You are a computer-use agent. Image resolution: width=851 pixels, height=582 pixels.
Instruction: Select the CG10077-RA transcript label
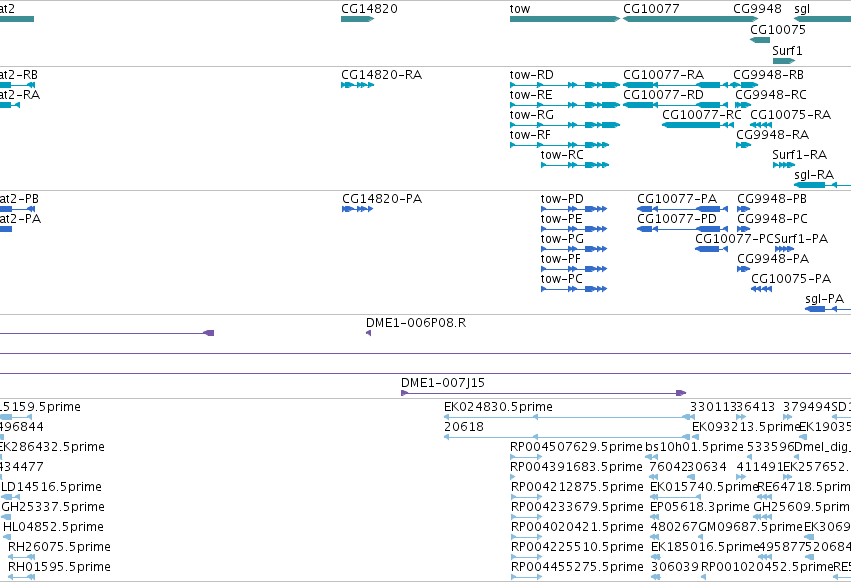(663, 75)
